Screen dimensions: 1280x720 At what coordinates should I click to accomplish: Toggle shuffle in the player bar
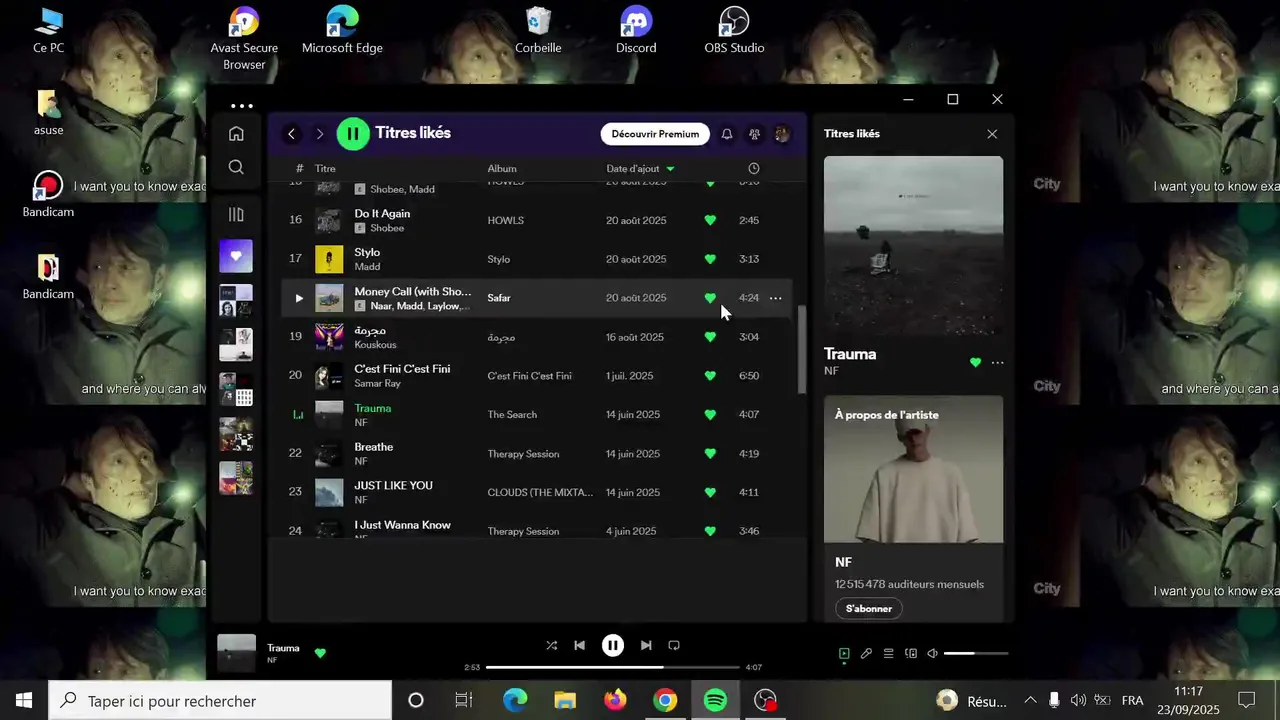pos(551,646)
